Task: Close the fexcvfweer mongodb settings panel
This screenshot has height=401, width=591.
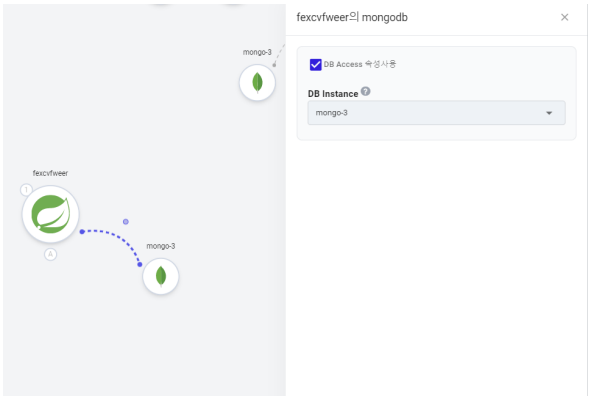Action: [x=564, y=17]
